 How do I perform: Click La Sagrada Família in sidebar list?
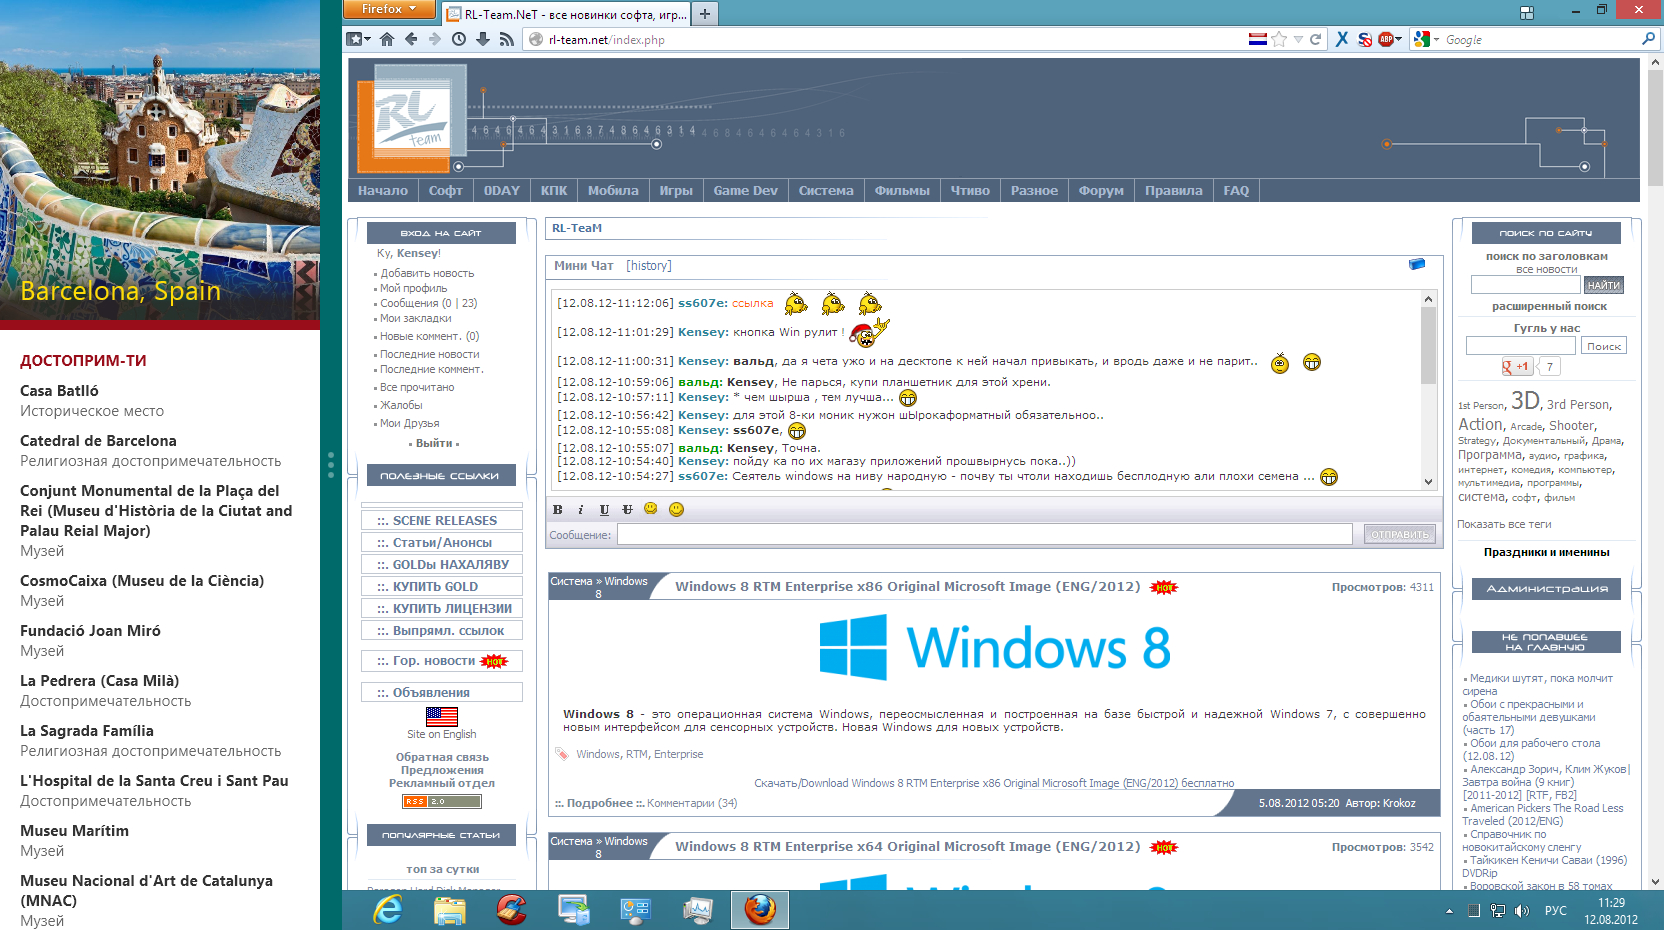coord(87,731)
